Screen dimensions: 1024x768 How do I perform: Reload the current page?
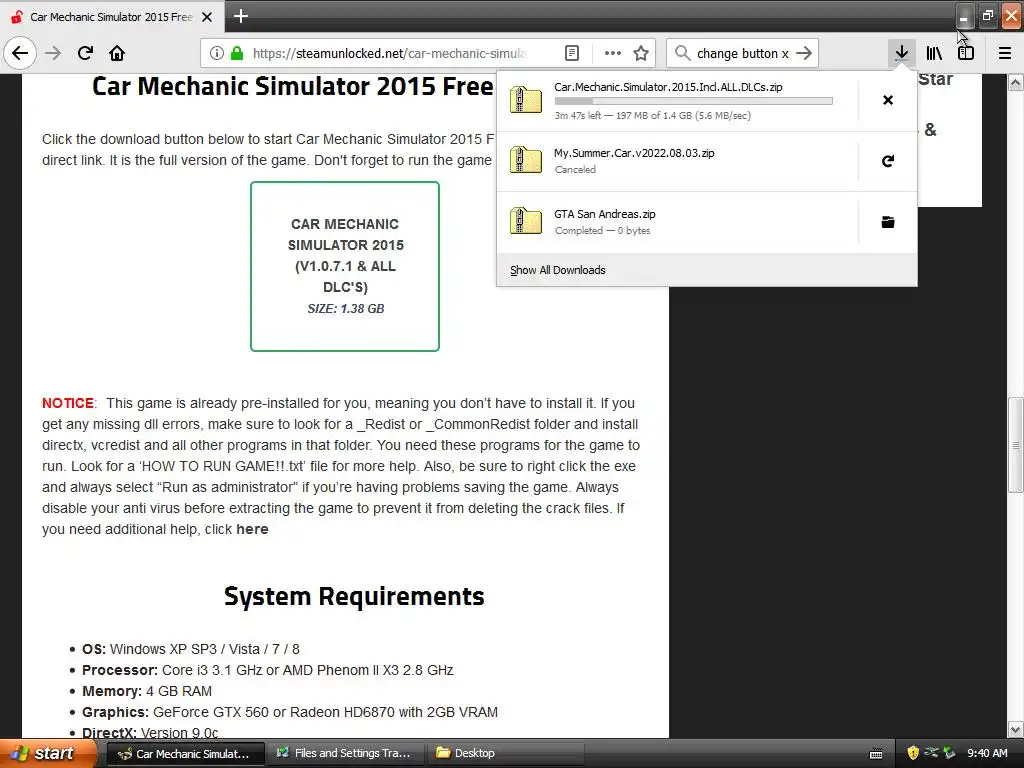click(x=85, y=53)
